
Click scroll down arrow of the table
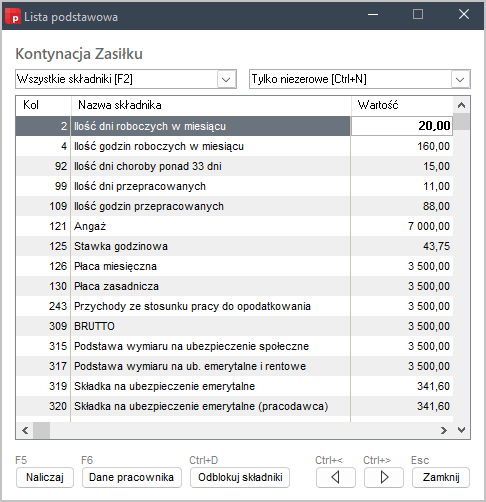point(461,430)
